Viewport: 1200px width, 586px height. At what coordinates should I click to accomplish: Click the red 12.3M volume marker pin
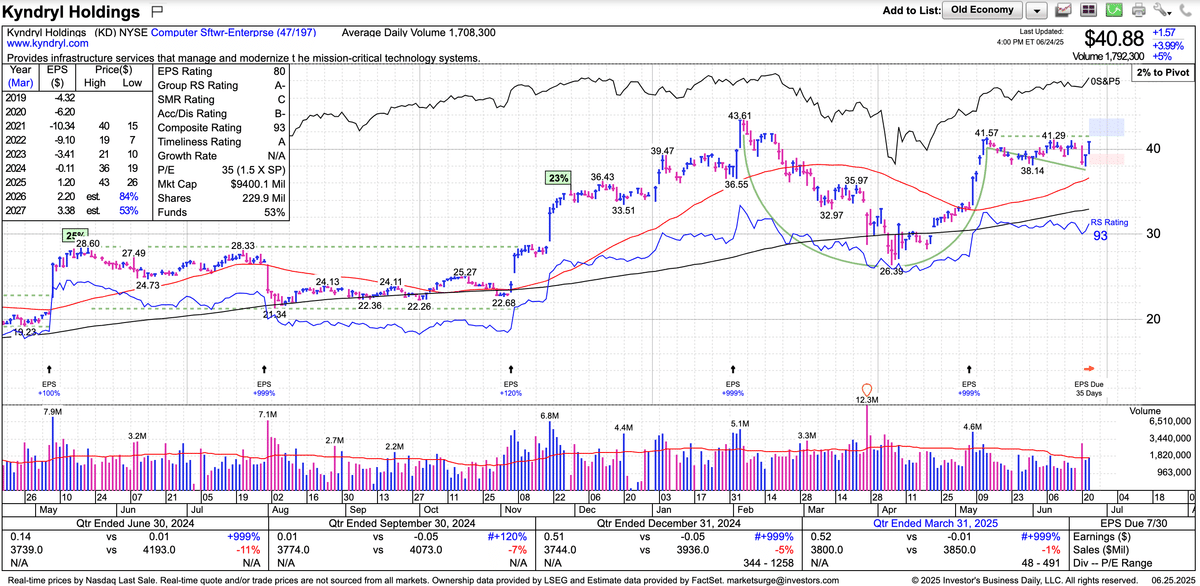[x=867, y=388]
